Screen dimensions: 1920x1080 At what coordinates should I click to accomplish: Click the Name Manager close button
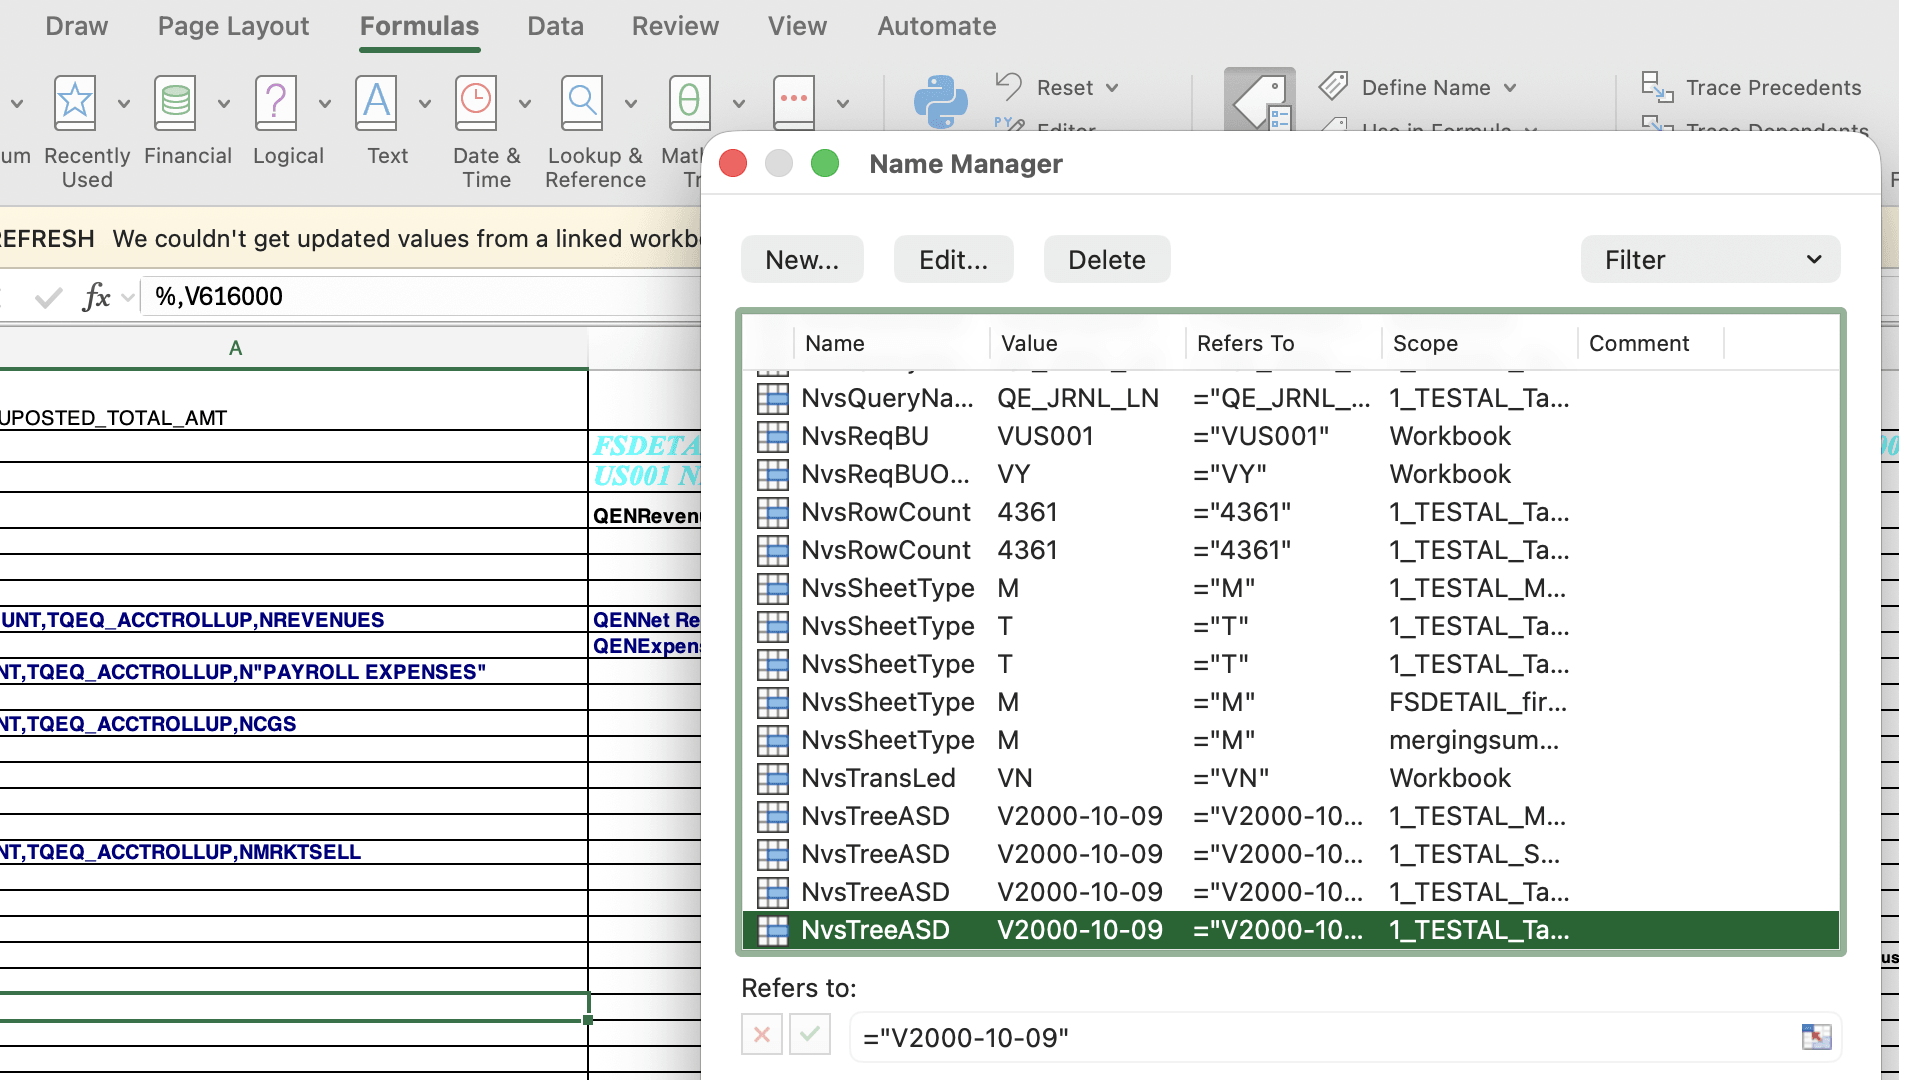[733, 163]
